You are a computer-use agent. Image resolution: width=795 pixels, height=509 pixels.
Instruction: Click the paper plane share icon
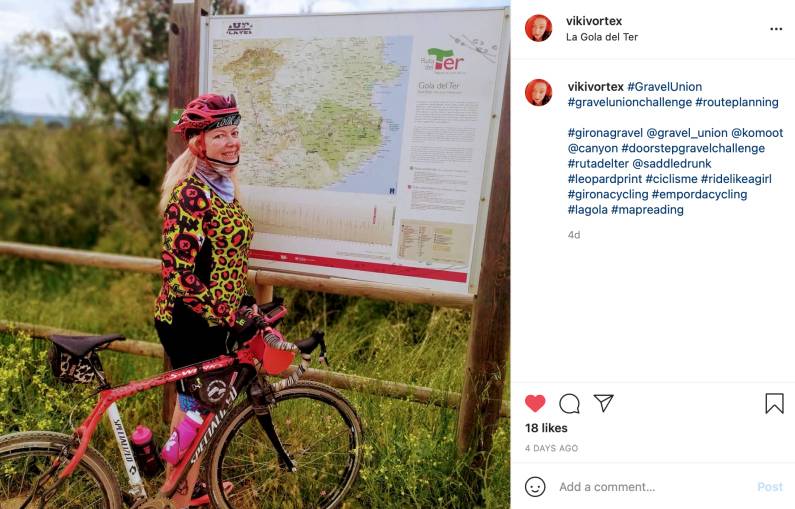coord(603,403)
